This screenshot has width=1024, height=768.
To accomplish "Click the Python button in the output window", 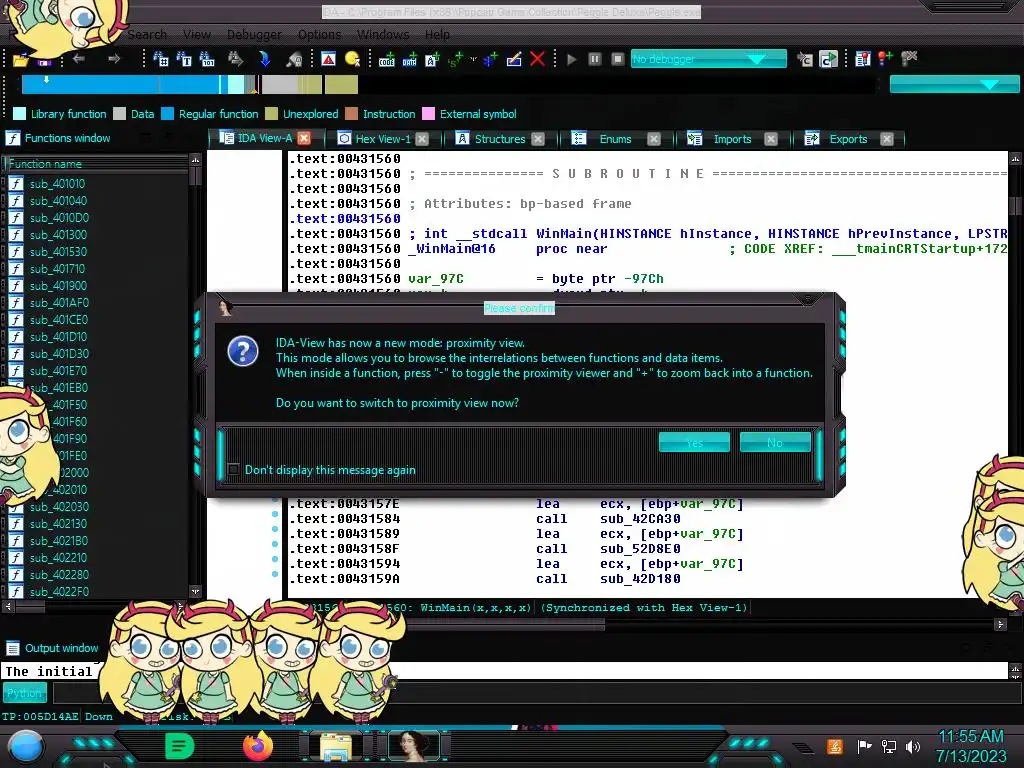I will [x=25, y=693].
